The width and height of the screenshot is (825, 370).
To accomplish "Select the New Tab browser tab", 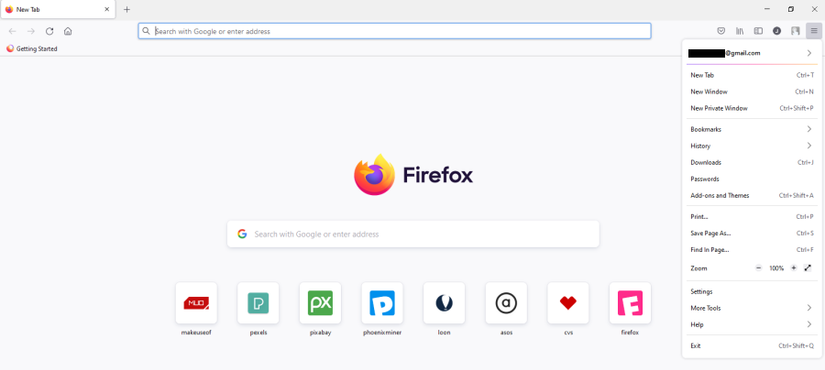I will coord(58,9).
